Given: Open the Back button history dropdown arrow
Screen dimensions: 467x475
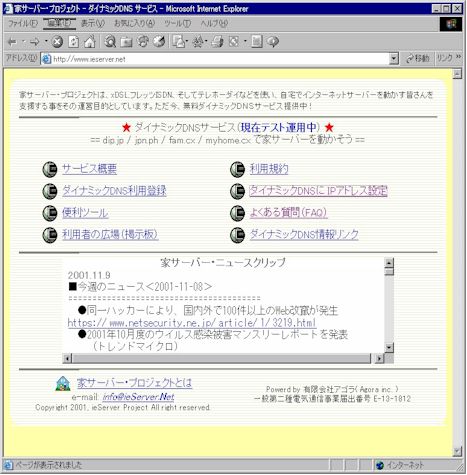Looking at the screenshot, I should [x=24, y=42].
